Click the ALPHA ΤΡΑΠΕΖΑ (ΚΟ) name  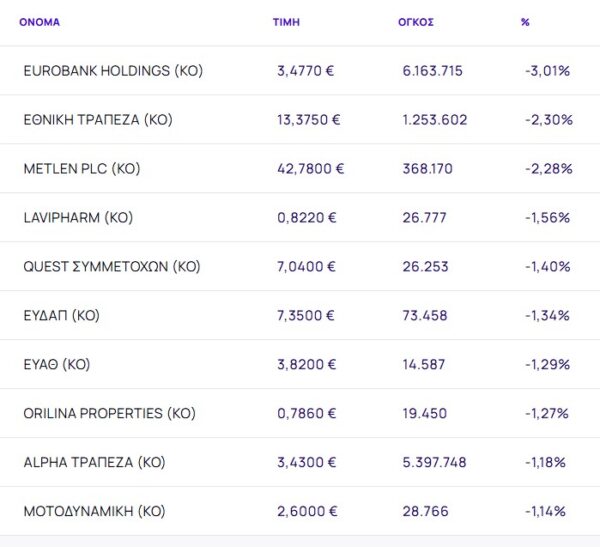click(94, 463)
